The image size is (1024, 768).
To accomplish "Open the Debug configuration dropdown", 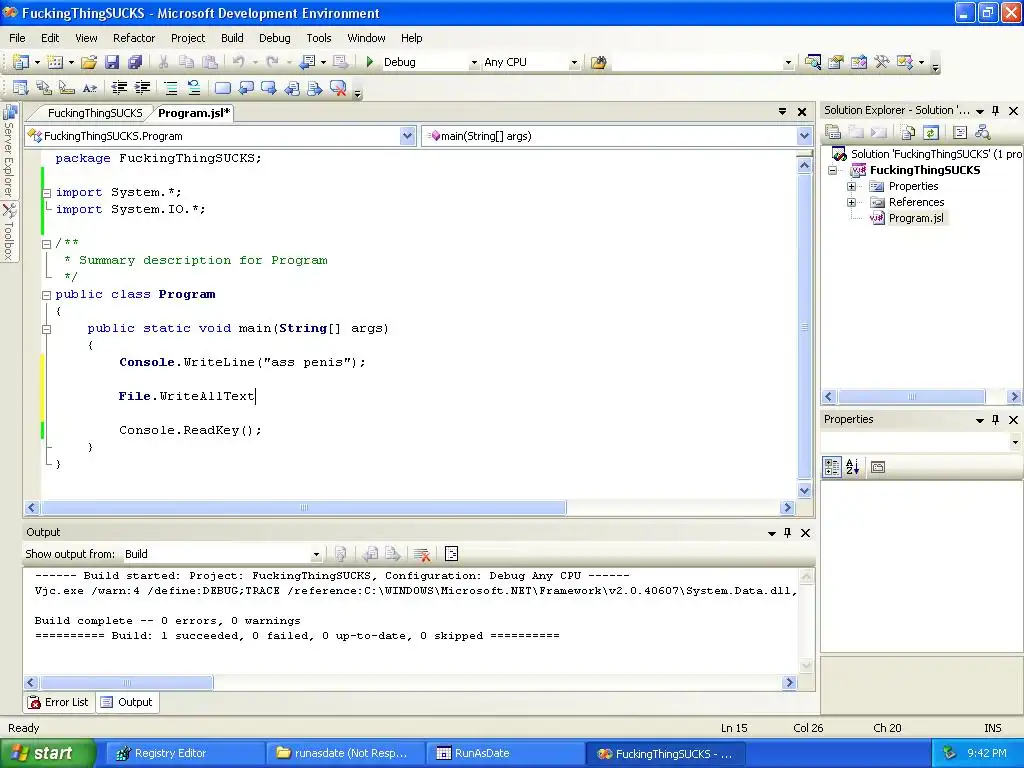I will coord(474,63).
